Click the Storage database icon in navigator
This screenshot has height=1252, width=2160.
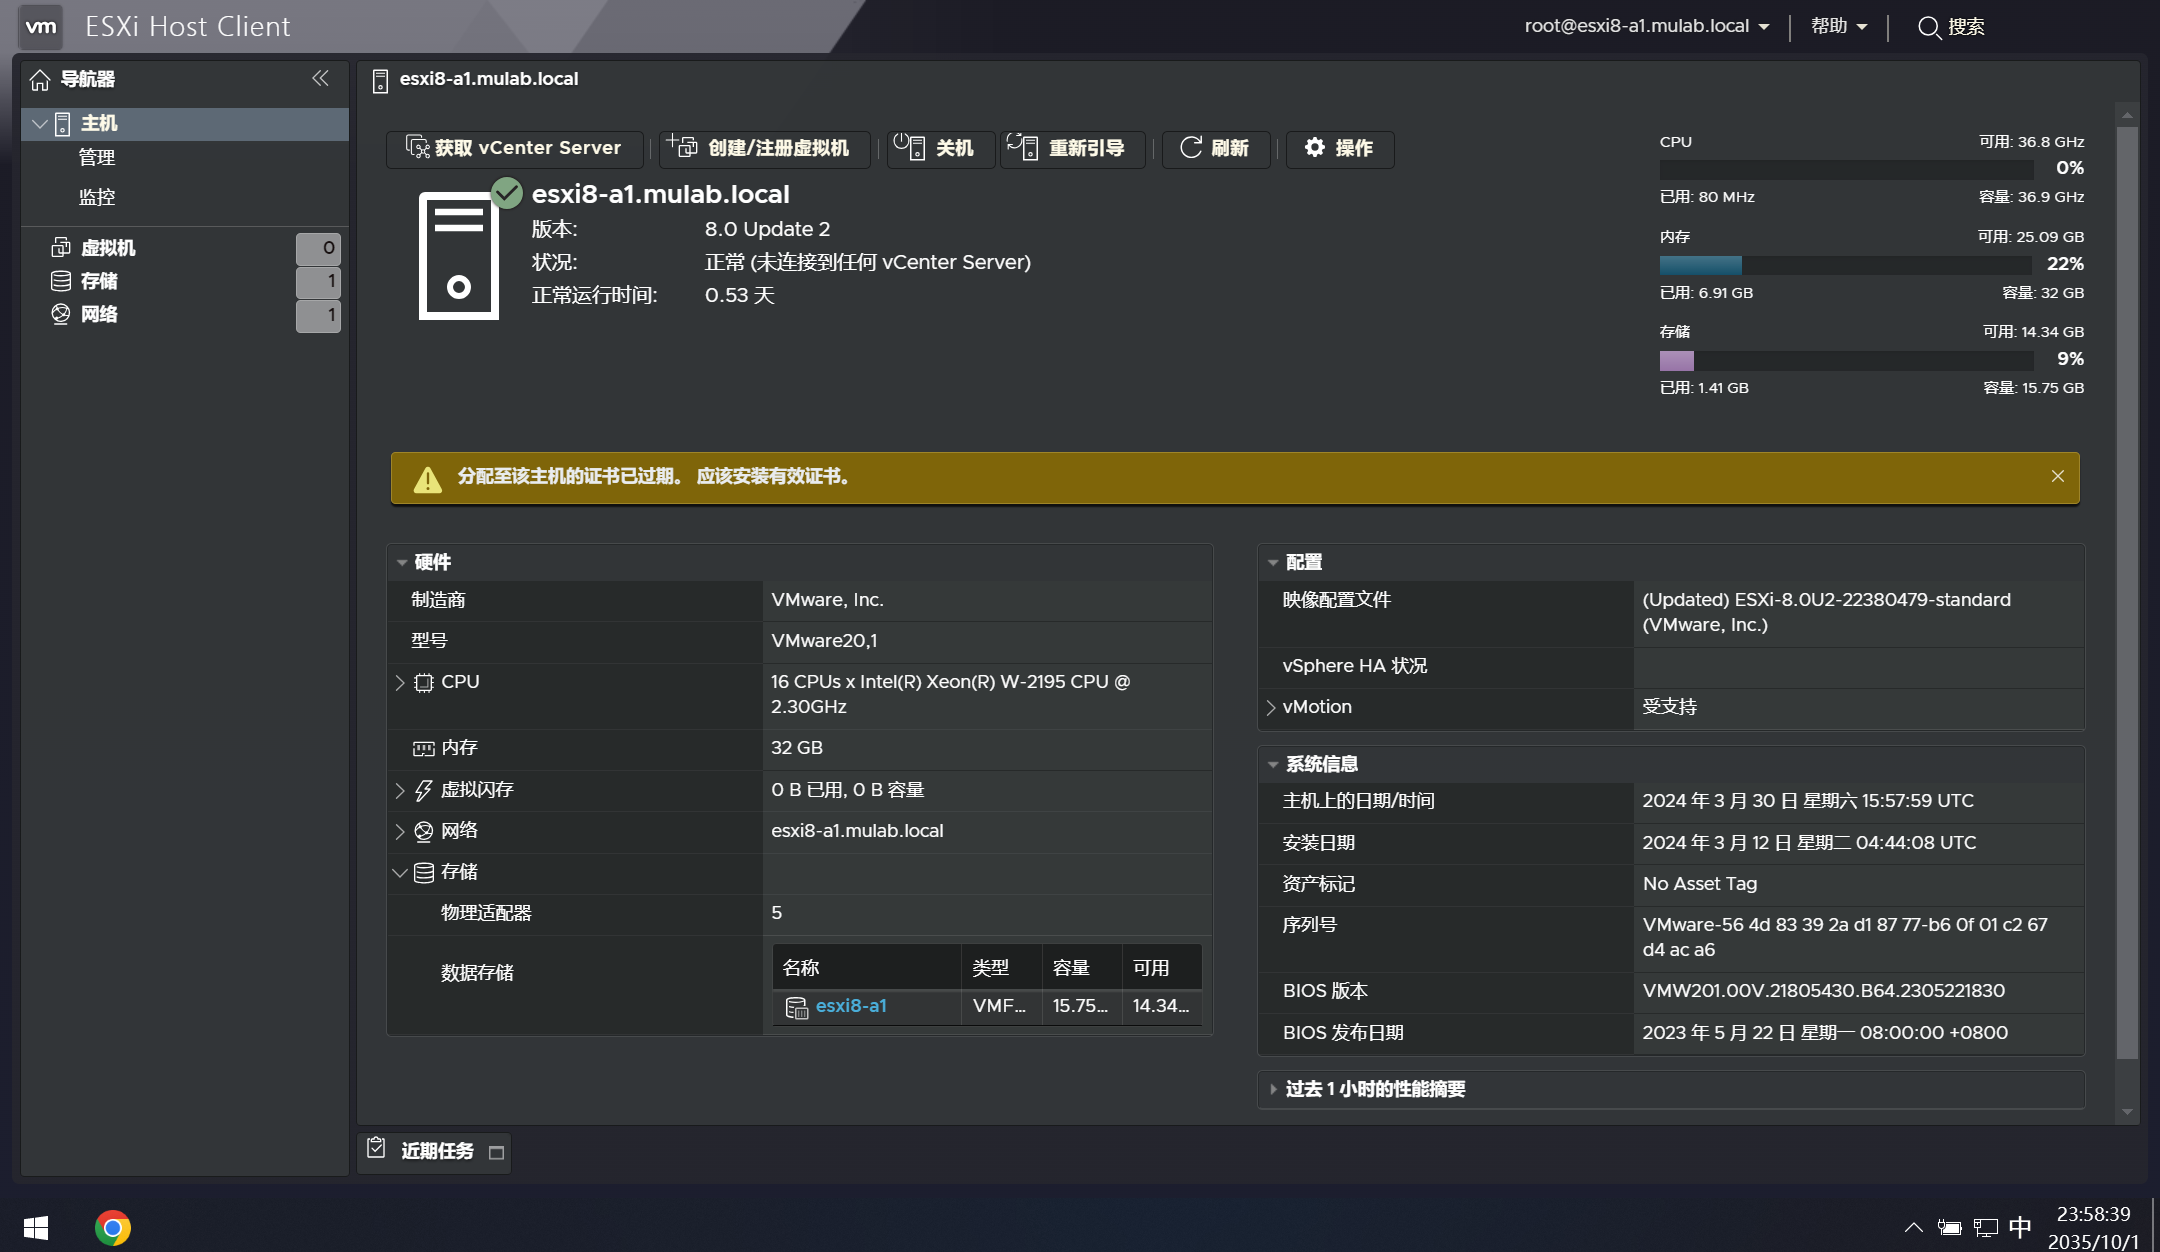[61, 281]
